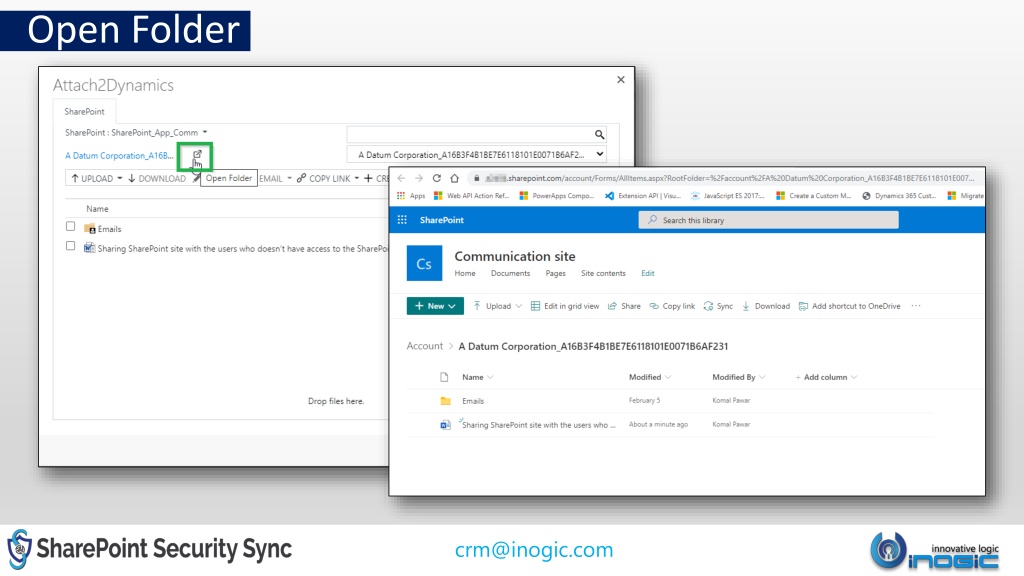Click the search magnifier in Attach2Dynamics

coord(599,135)
